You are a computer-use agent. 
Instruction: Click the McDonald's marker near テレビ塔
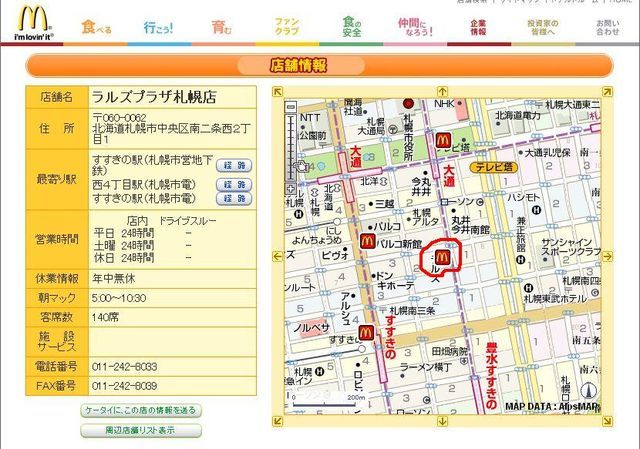pyautogui.click(x=456, y=141)
